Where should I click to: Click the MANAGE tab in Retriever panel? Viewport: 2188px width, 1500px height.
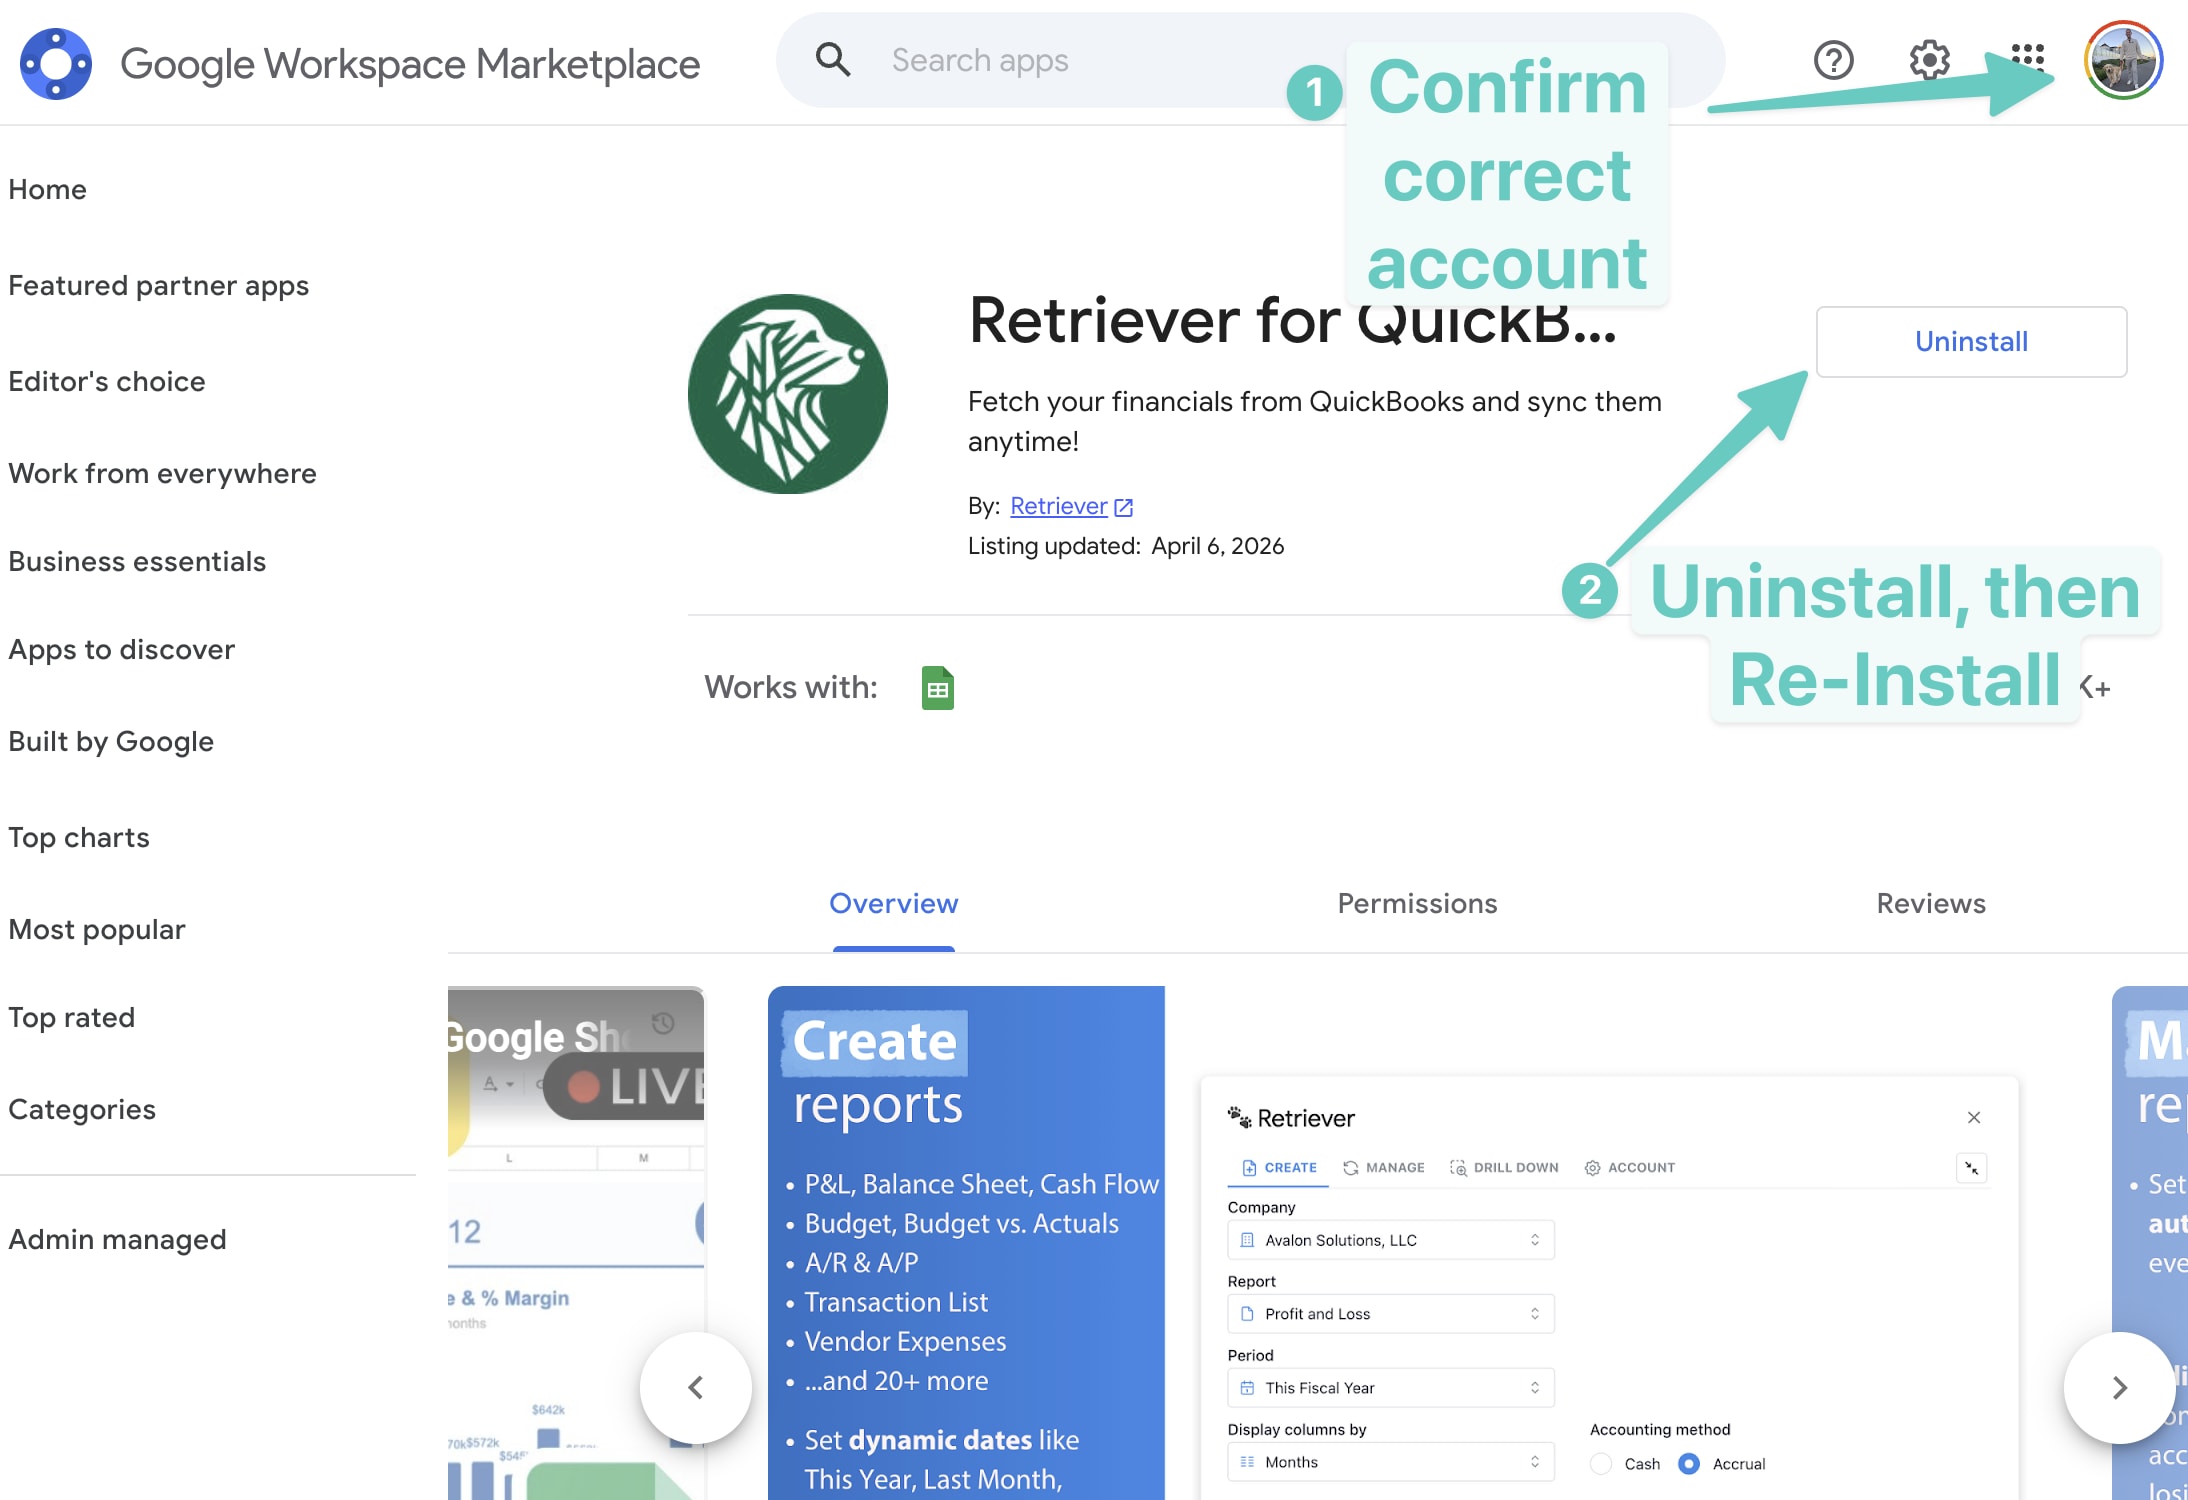point(1384,1167)
